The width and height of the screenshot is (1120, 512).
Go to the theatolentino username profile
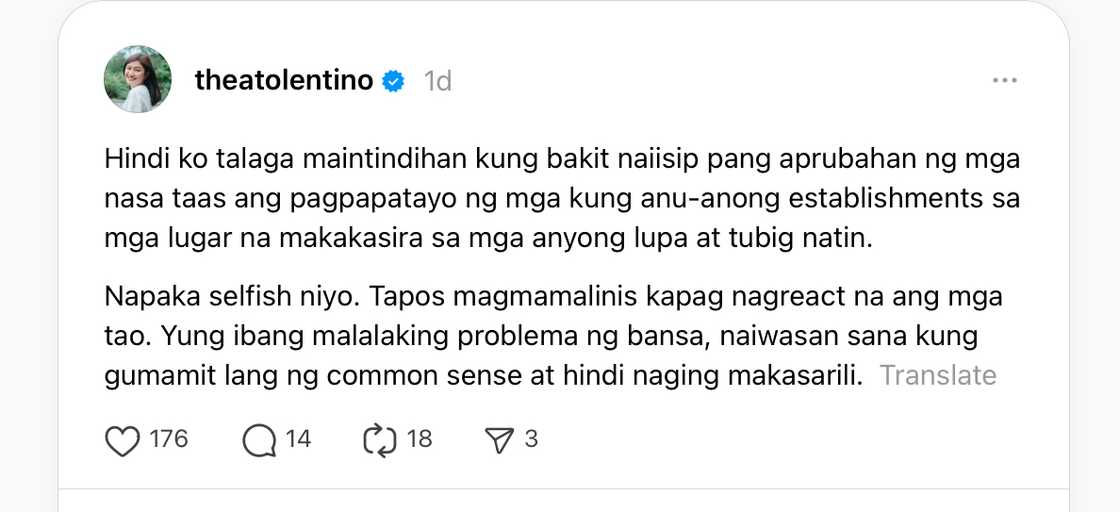(286, 81)
